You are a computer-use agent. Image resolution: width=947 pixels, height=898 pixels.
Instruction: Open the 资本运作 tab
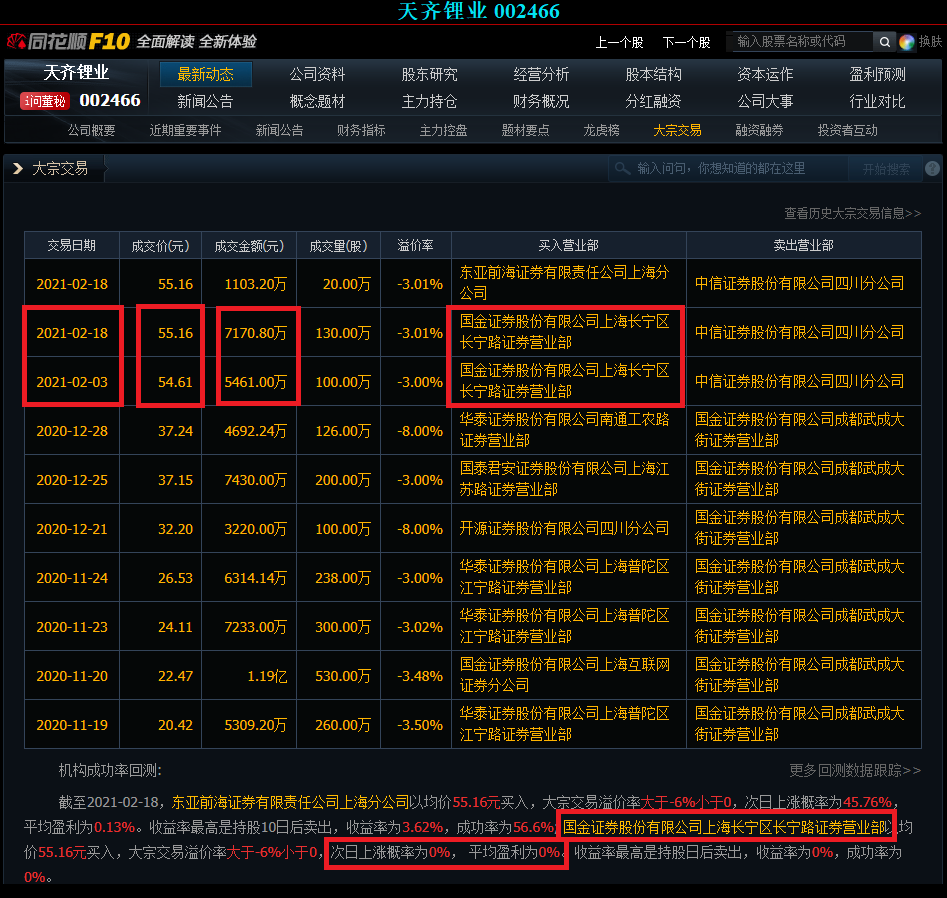coord(765,74)
